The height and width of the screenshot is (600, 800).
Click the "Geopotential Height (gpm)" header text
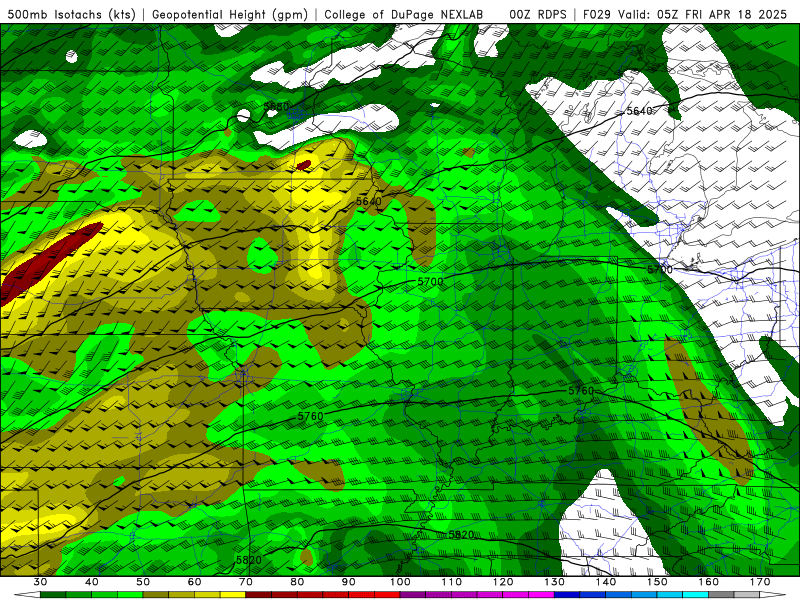pos(230,14)
